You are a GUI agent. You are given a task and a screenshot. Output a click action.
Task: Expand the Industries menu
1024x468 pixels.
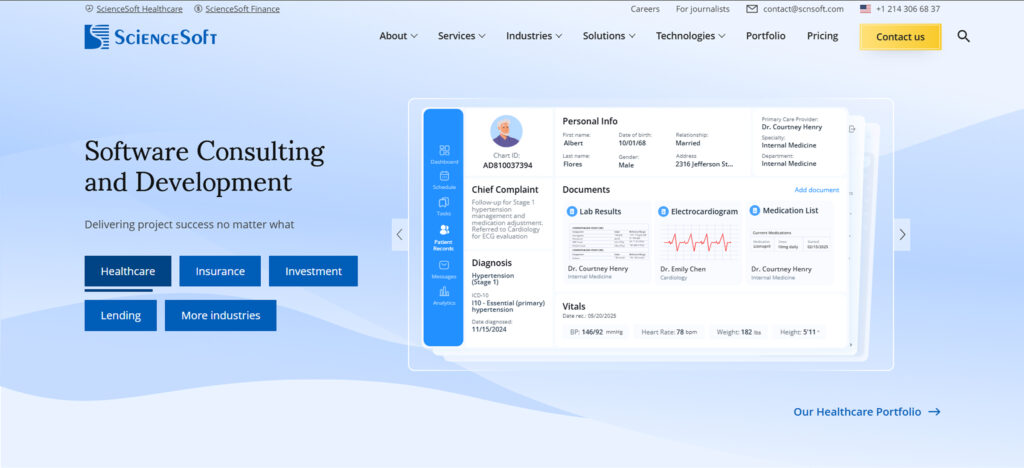(x=534, y=37)
